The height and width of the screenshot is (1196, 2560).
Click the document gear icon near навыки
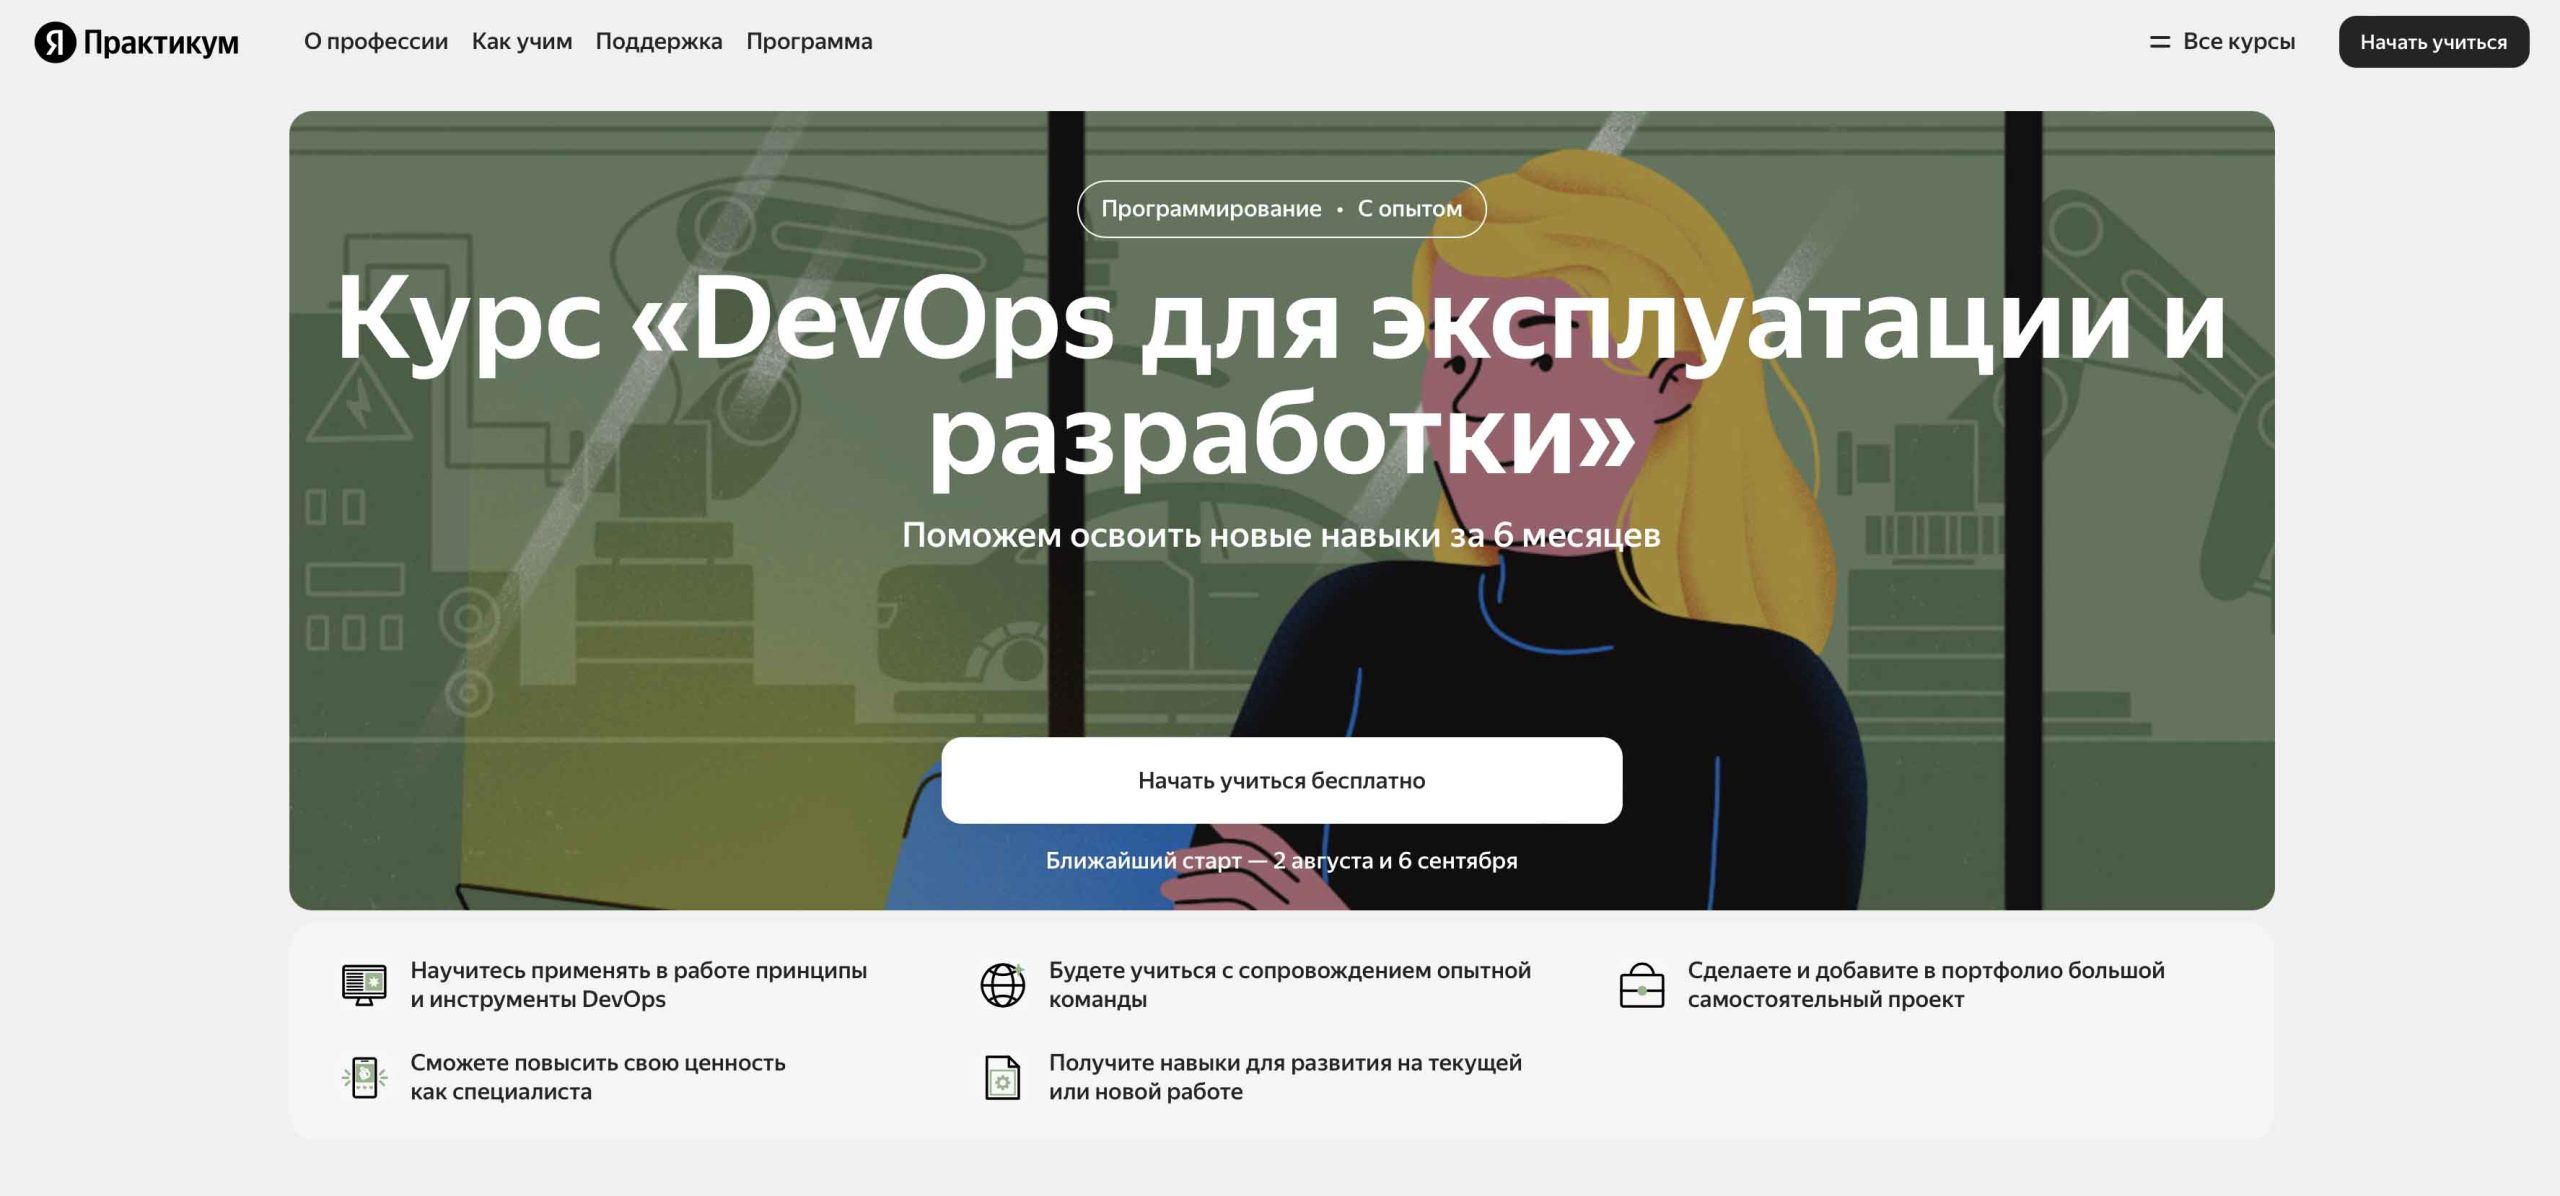(1003, 1077)
